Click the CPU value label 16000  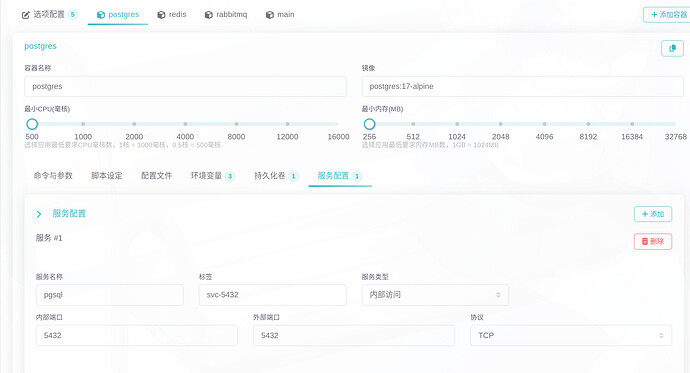point(338,137)
